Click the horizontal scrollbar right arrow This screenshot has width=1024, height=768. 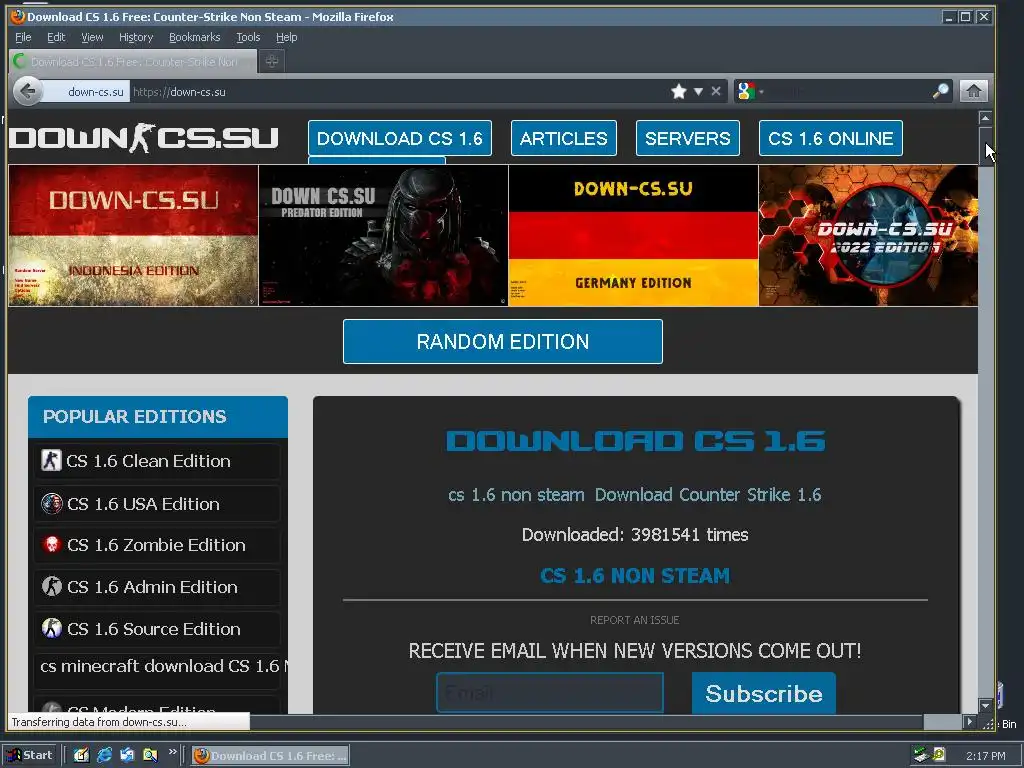970,722
